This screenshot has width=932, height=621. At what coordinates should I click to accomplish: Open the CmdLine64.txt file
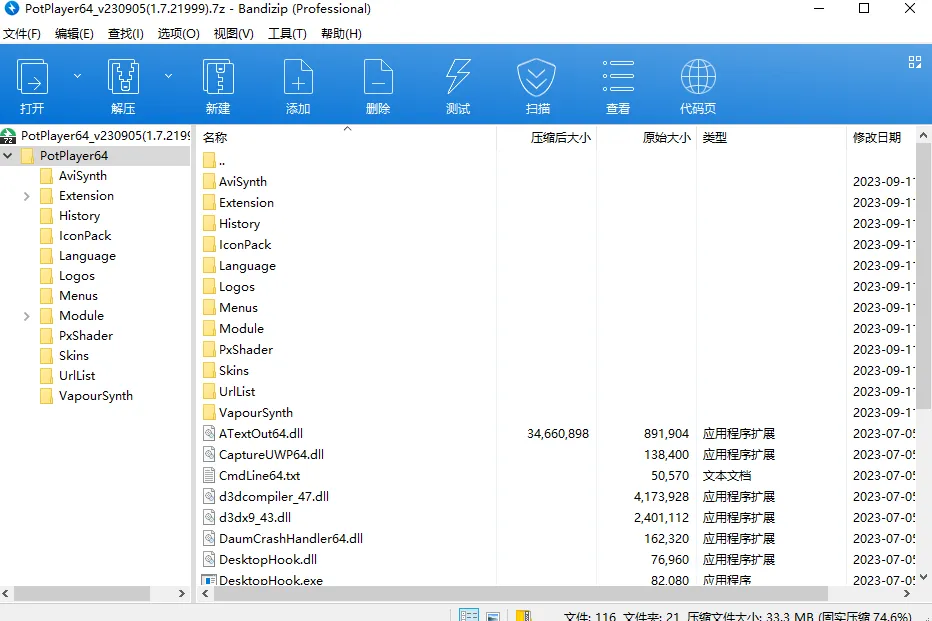[x=258, y=475]
